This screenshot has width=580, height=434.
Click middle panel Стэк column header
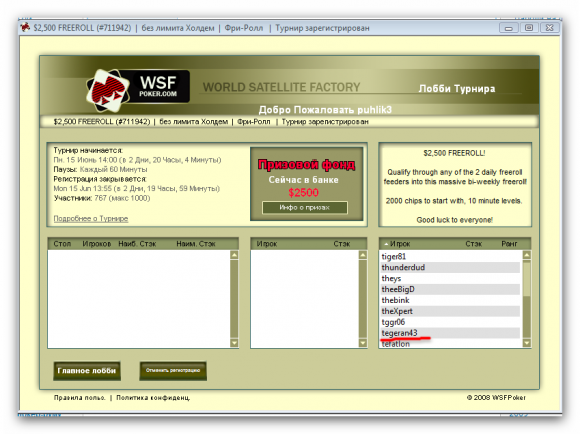[x=341, y=244]
